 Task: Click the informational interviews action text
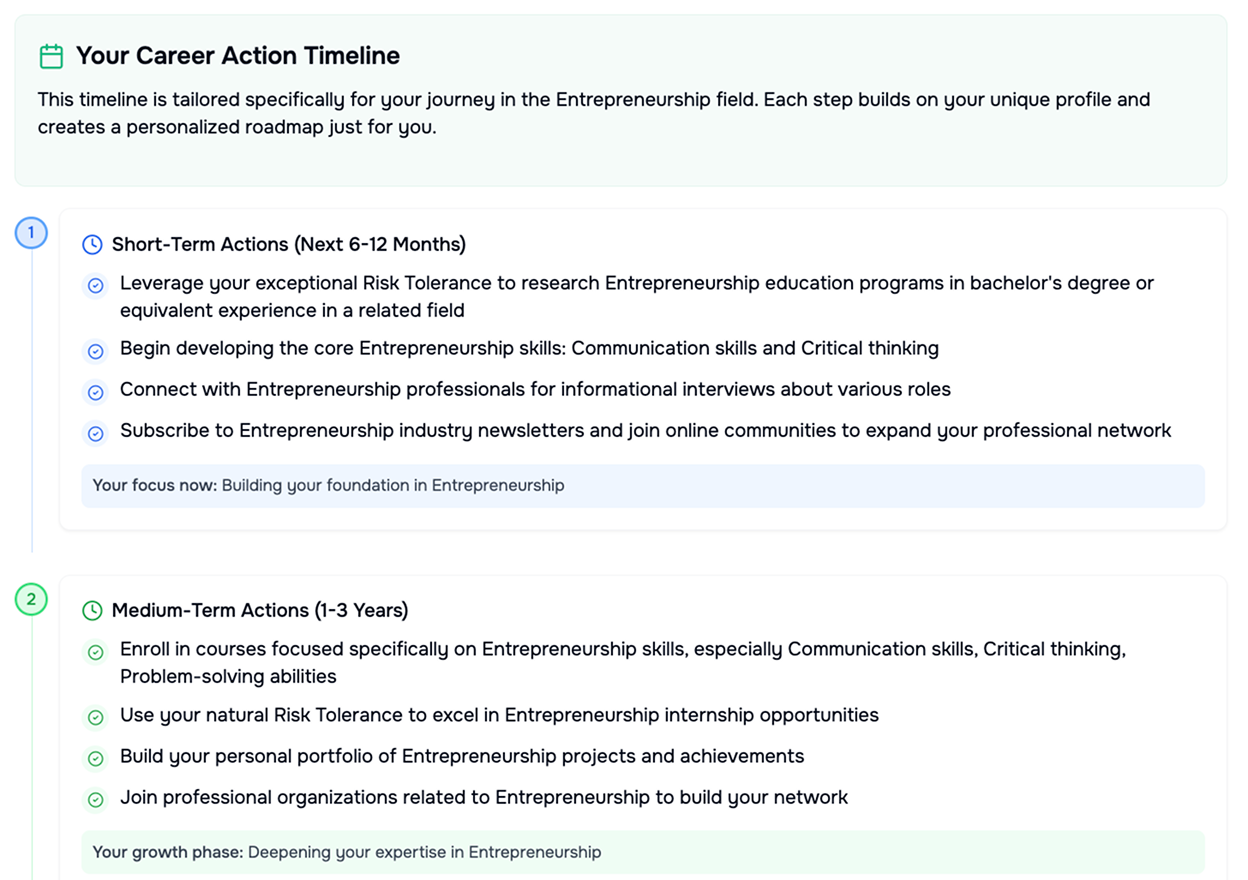pyautogui.click(x=535, y=389)
